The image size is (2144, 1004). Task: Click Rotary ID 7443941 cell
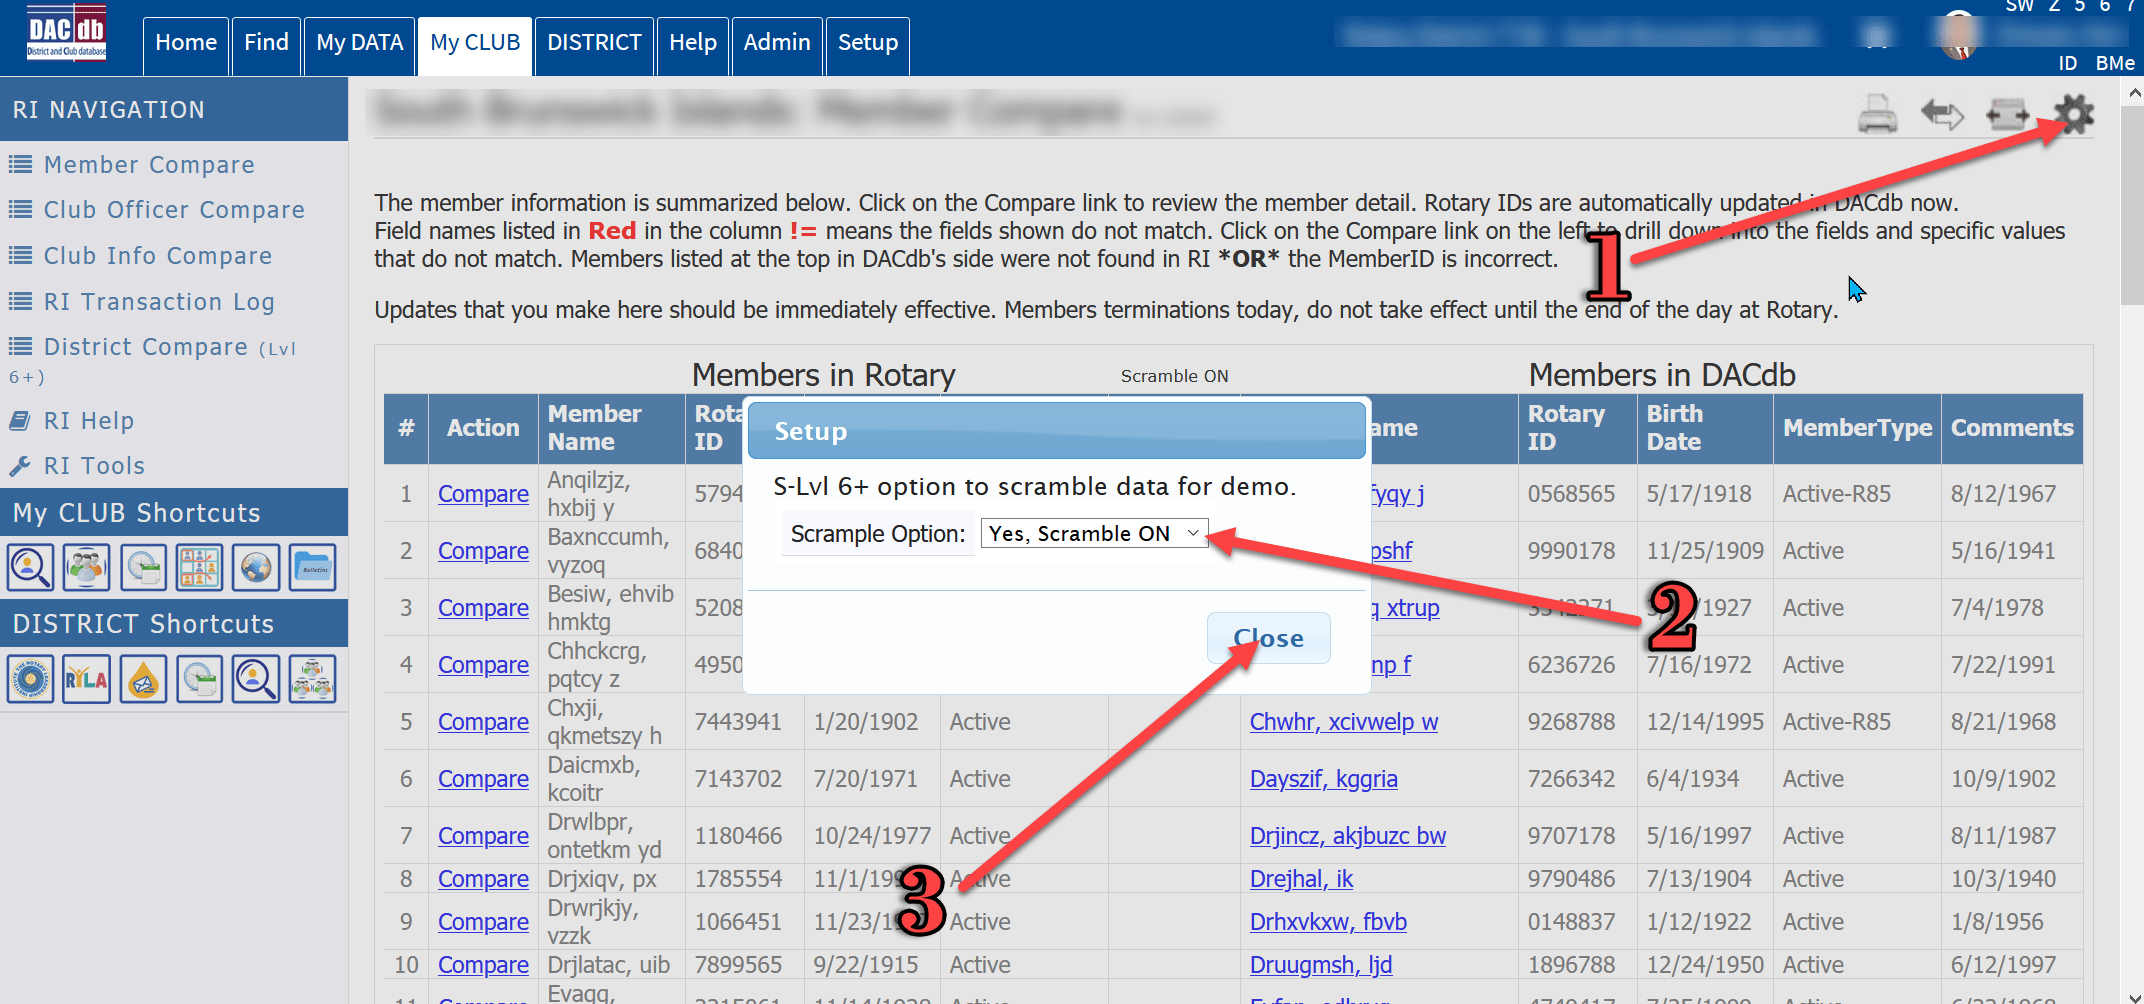coord(745,722)
